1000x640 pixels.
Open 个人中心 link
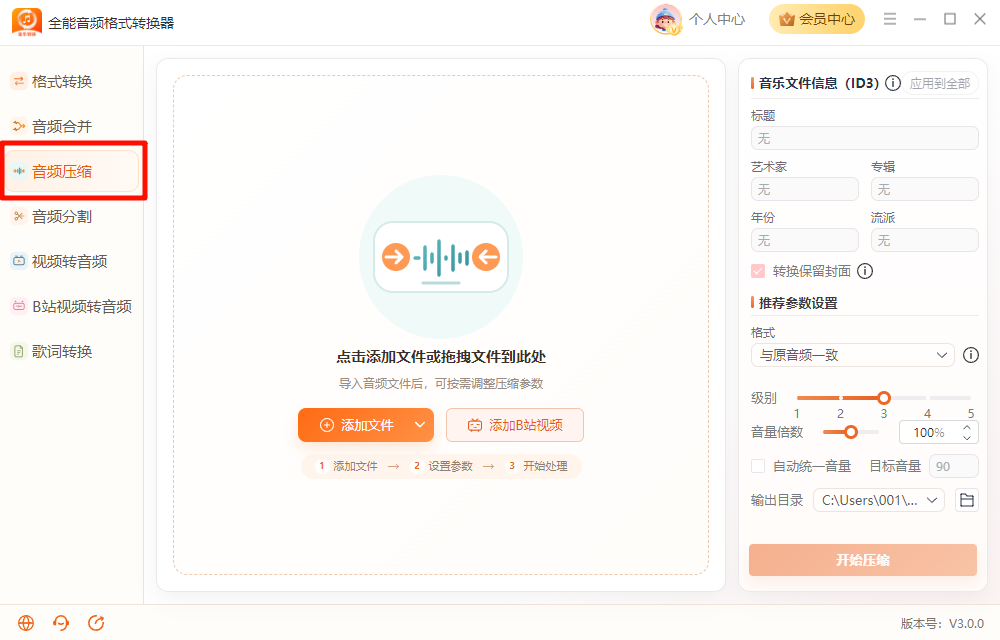click(717, 19)
